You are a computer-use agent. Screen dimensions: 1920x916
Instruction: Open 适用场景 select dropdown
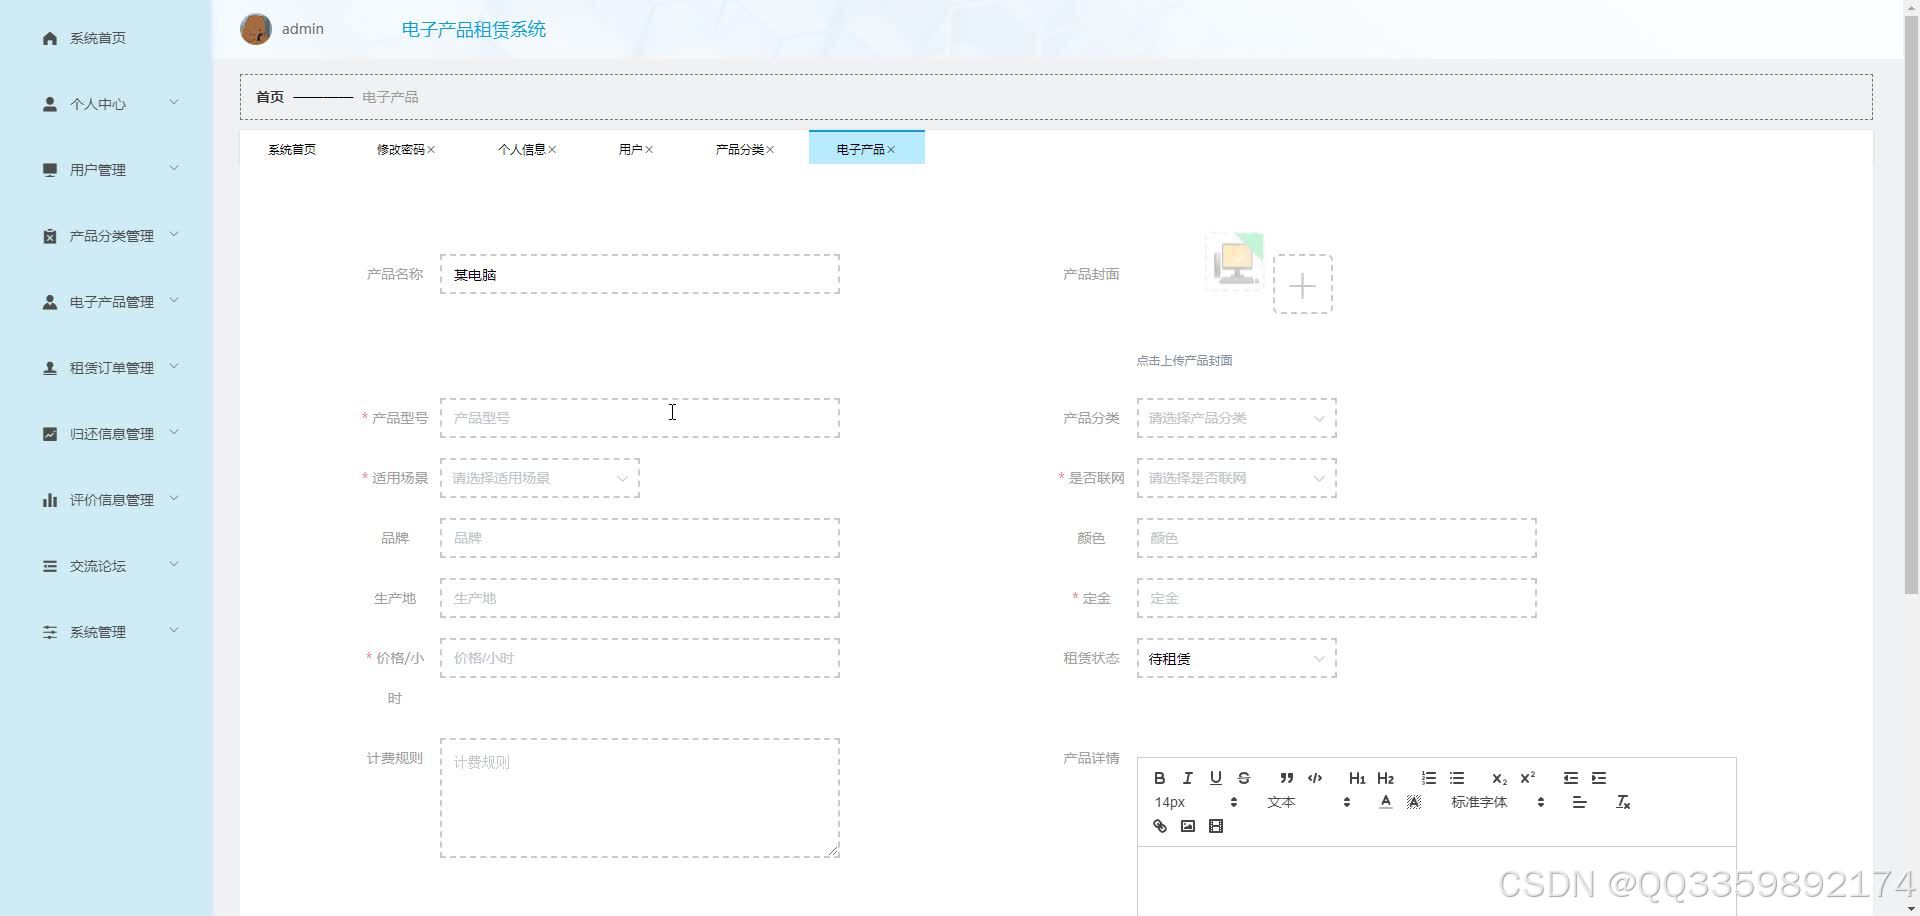point(539,478)
